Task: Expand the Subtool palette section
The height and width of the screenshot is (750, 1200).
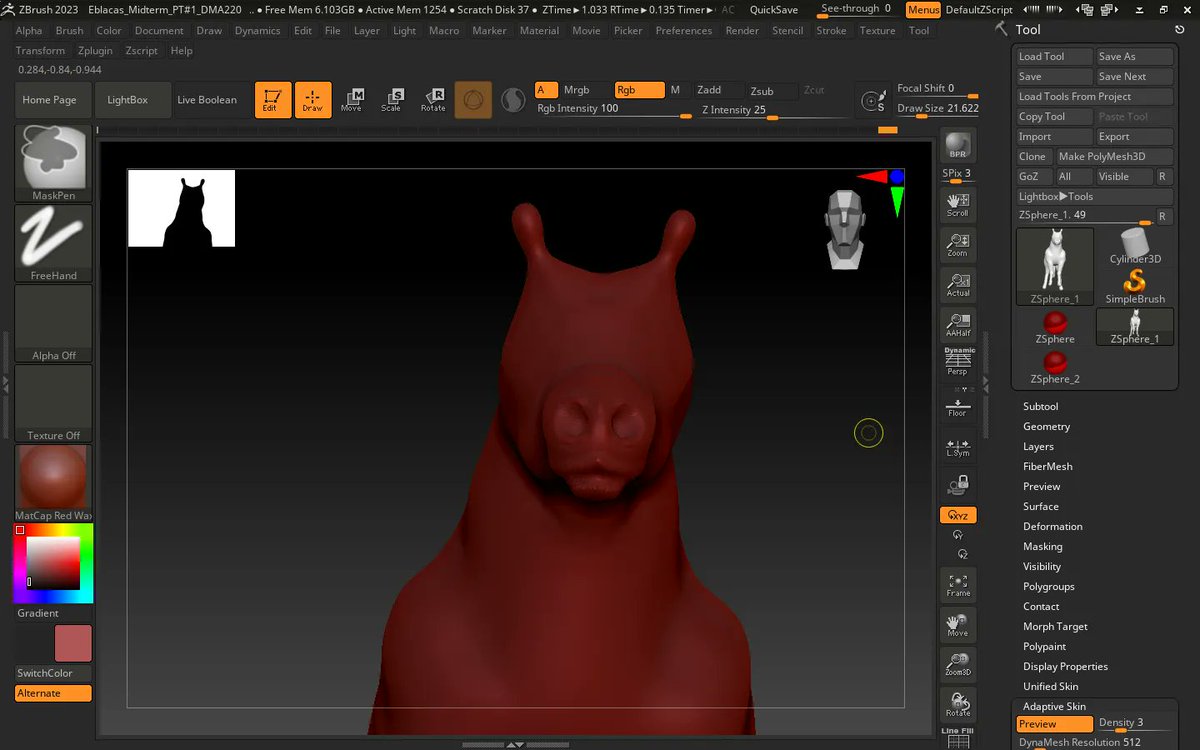Action: [x=1040, y=406]
